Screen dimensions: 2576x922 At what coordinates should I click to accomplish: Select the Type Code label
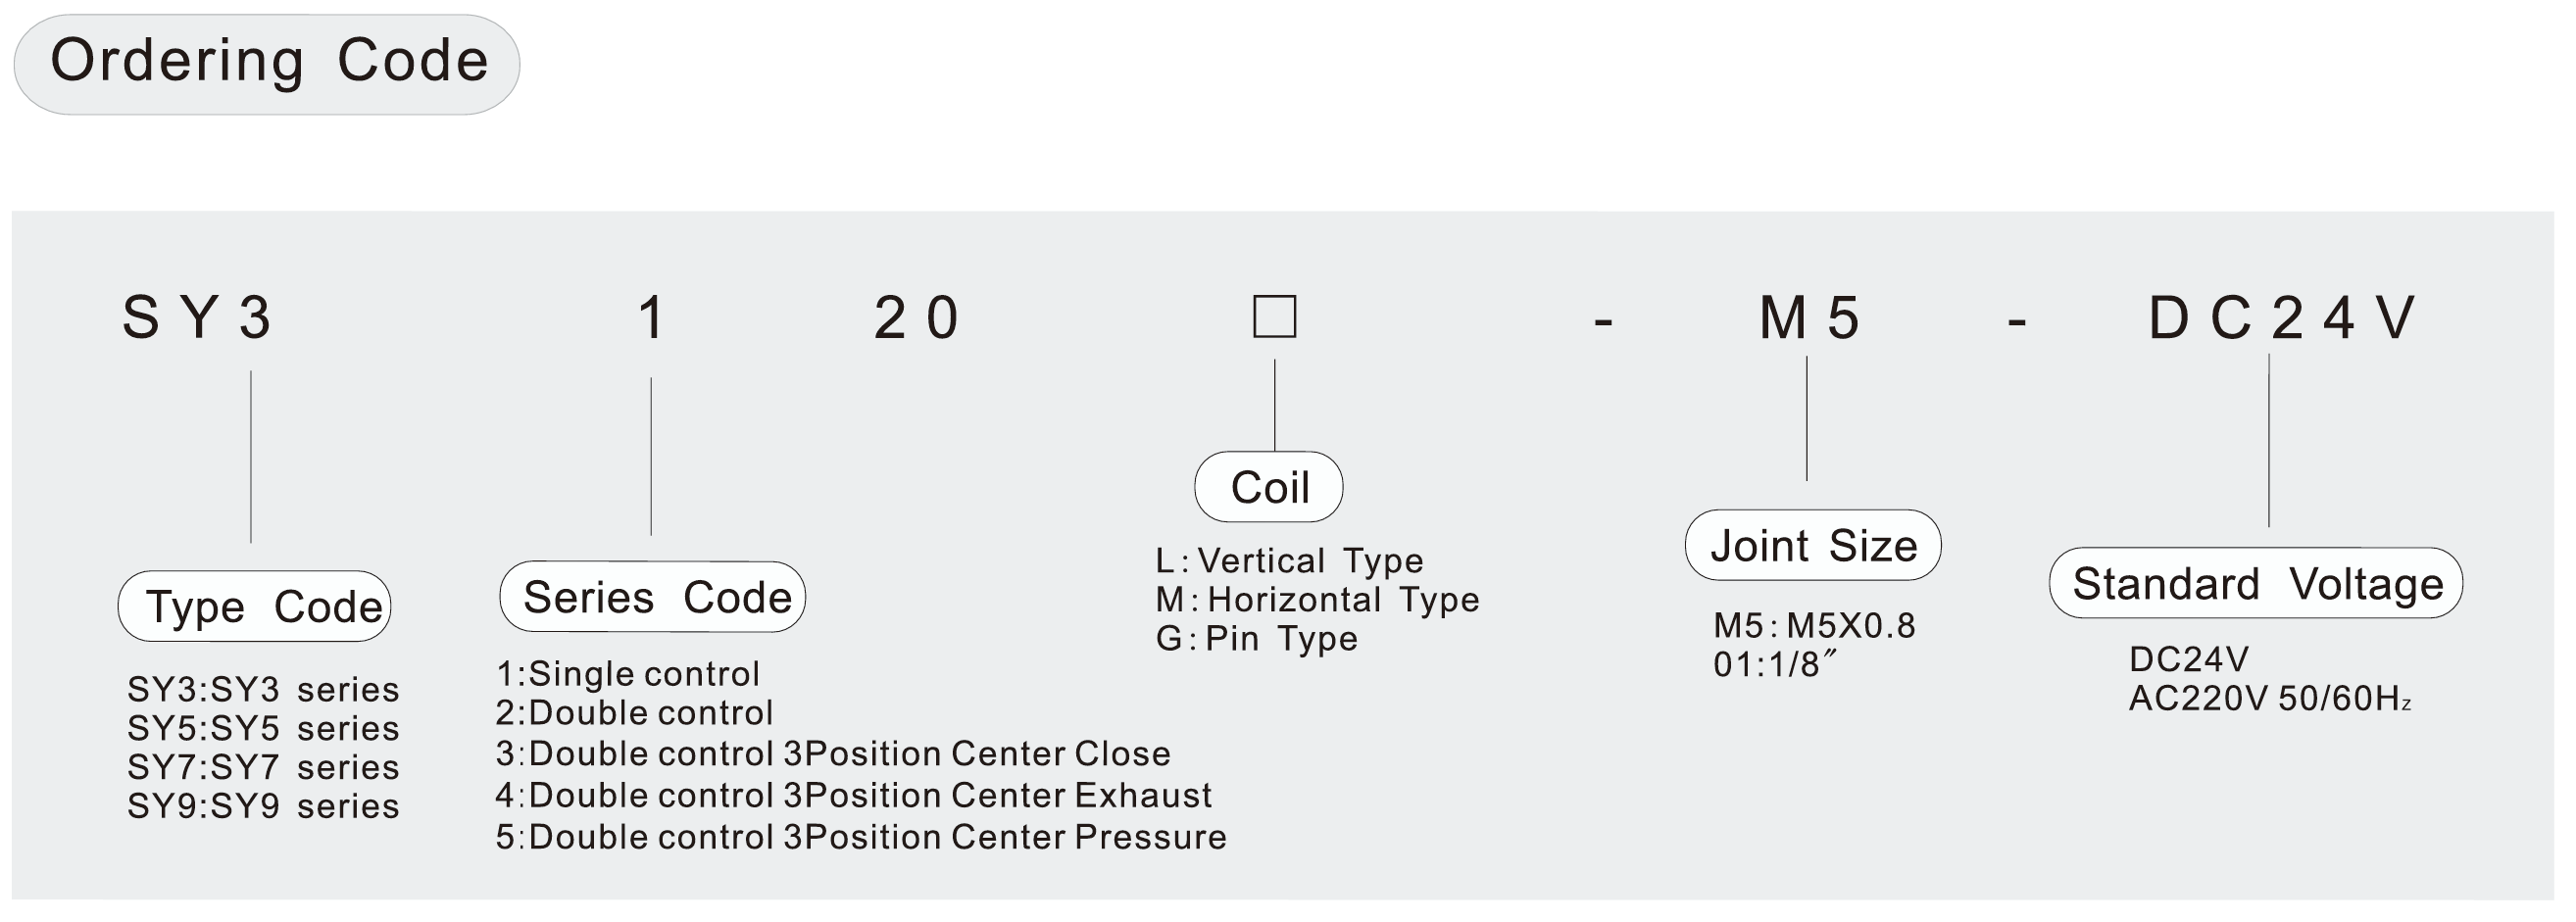click(x=254, y=606)
